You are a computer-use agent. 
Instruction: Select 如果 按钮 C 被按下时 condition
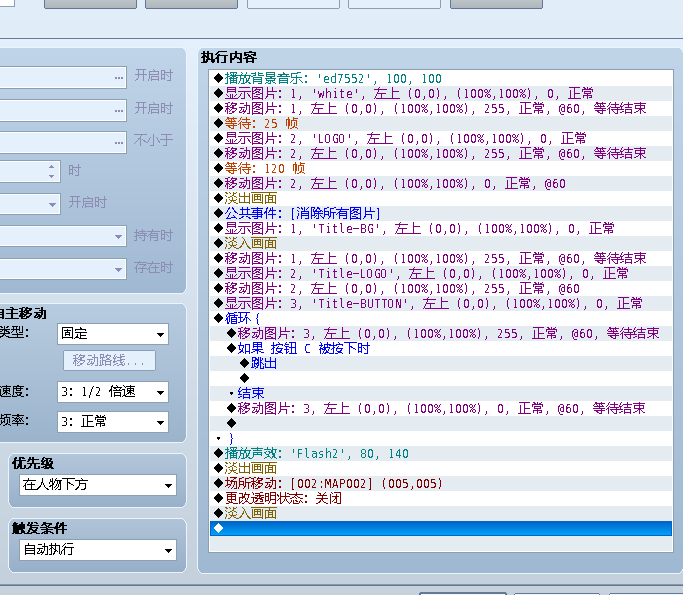[x=441, y=348]
